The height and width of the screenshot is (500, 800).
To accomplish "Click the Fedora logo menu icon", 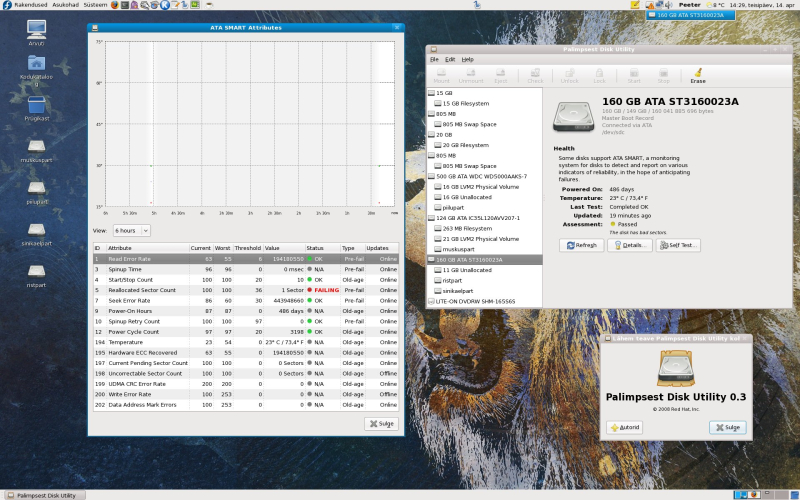I will [x=7, y=5].
